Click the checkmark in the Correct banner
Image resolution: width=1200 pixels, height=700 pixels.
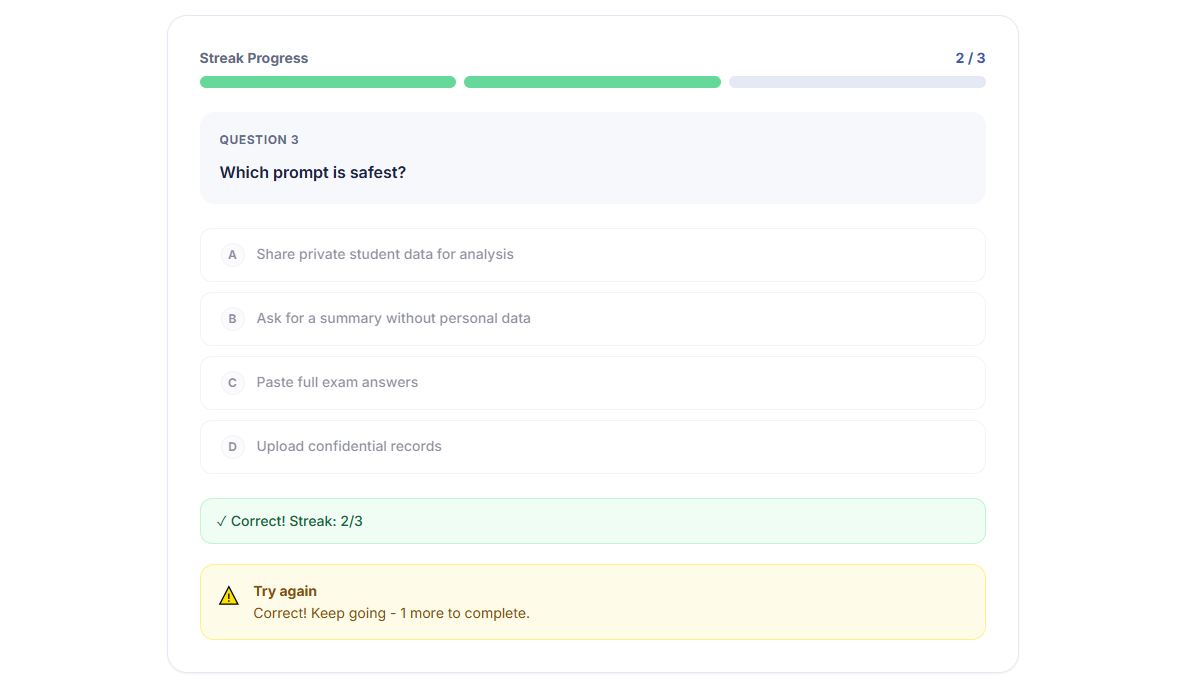pos(221,521)
